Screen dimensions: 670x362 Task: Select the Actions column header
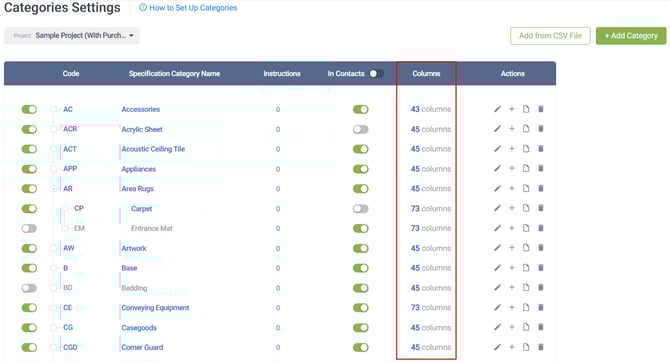[513, 74]
